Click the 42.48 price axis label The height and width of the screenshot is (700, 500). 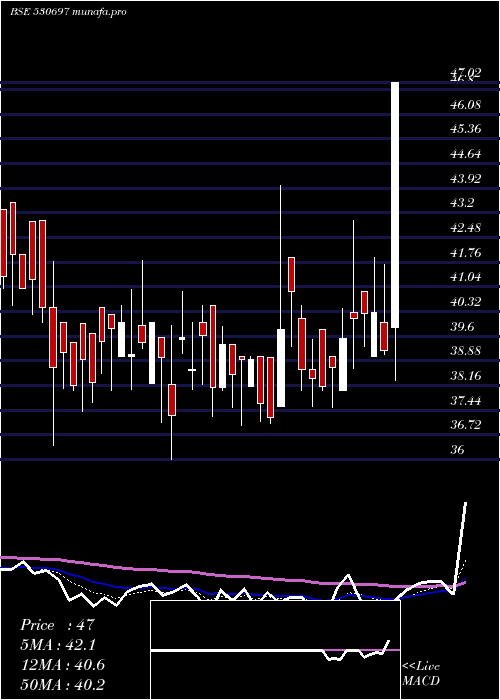465,228
